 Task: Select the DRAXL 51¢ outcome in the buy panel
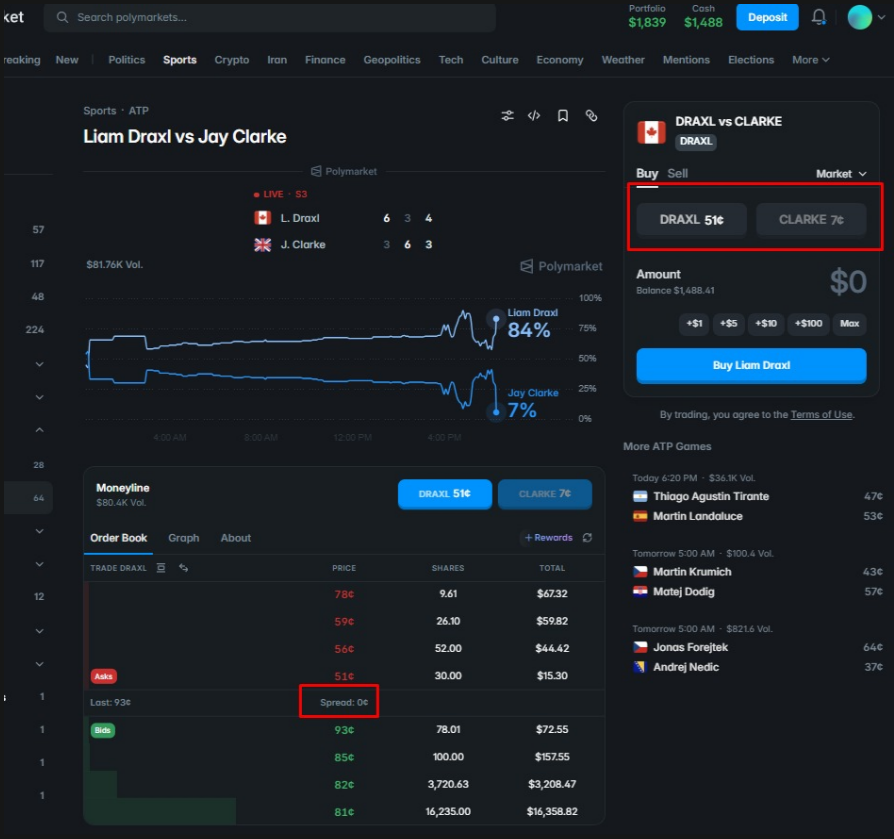point(692,219)
